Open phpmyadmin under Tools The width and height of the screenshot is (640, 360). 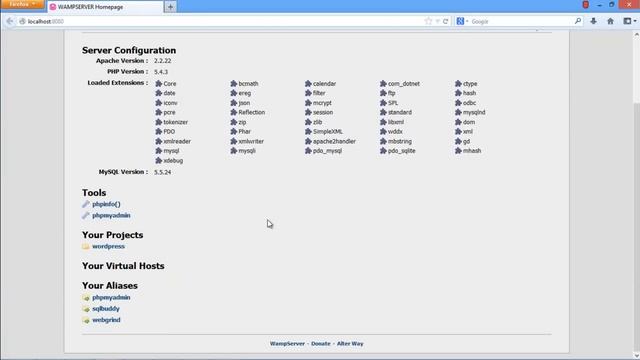[x=111, y=216]
